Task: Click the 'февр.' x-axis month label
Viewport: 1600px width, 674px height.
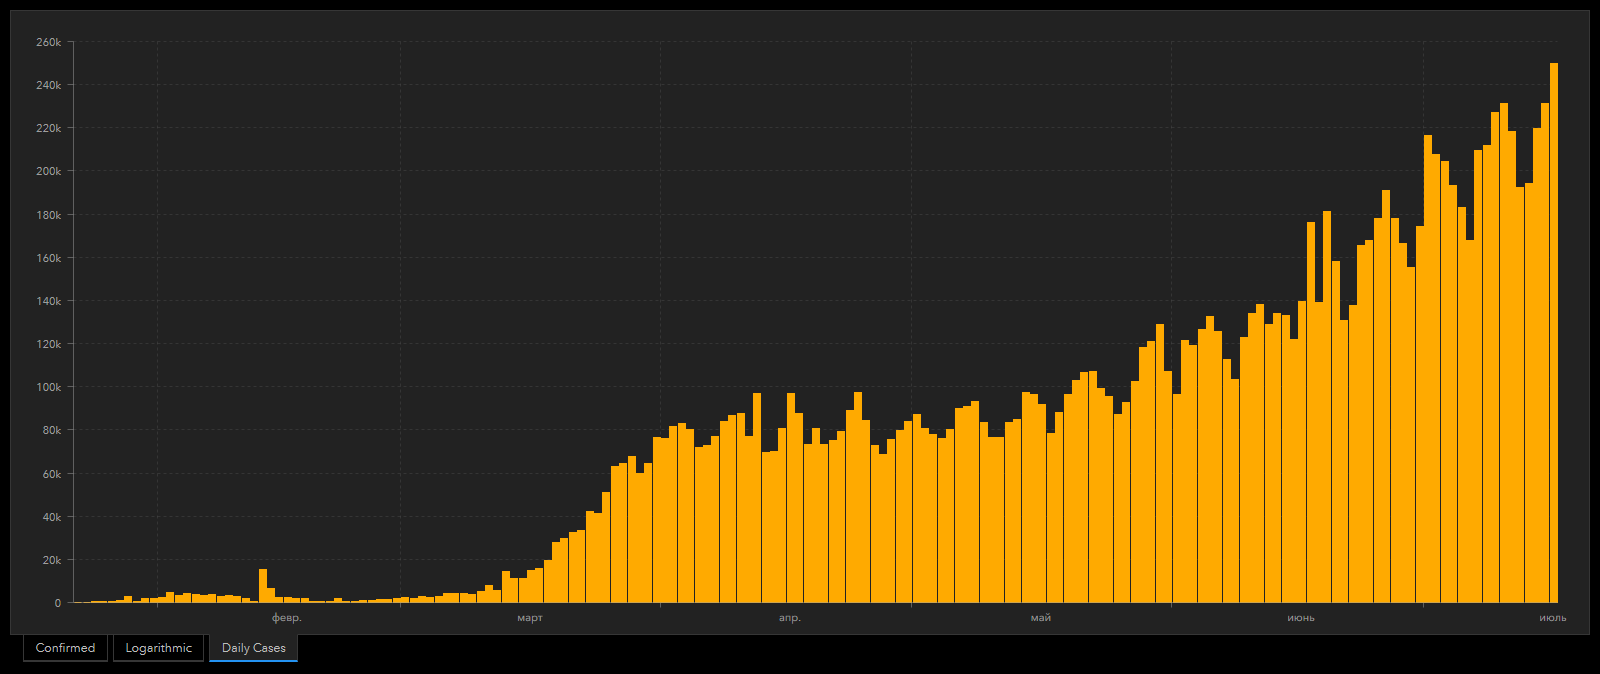Action: tap(286, 618)
